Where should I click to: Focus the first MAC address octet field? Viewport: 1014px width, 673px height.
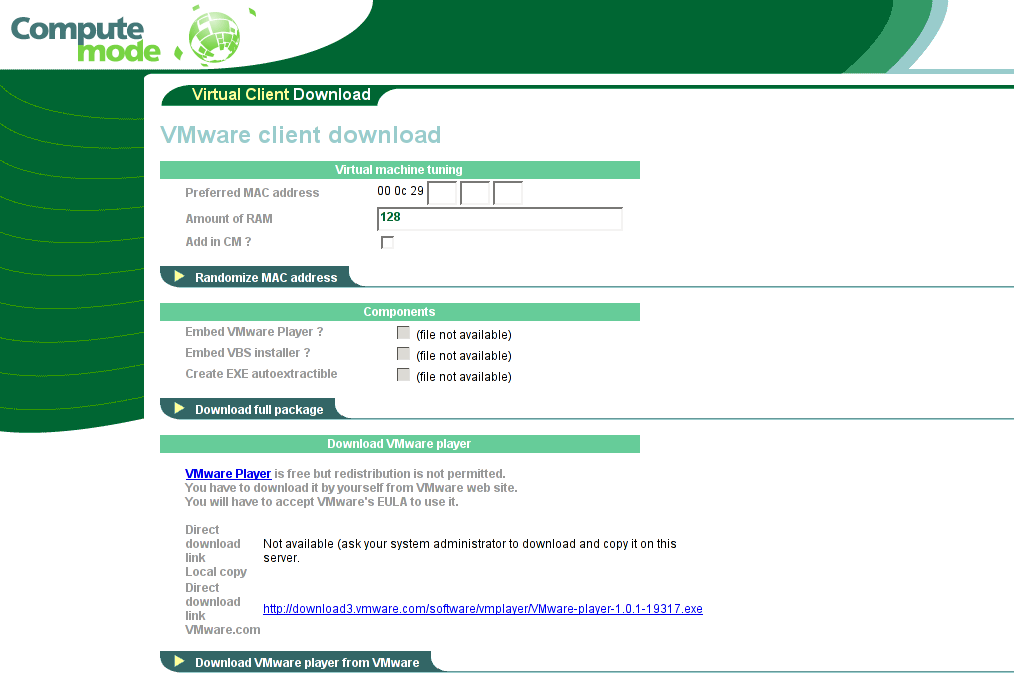click(442, 193)
